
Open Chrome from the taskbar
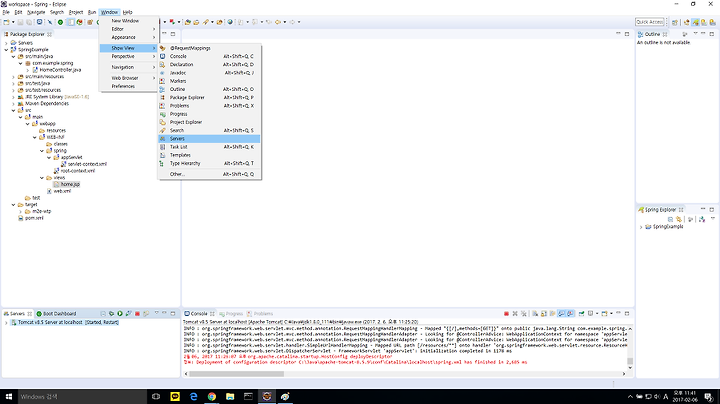coord(212,397)
